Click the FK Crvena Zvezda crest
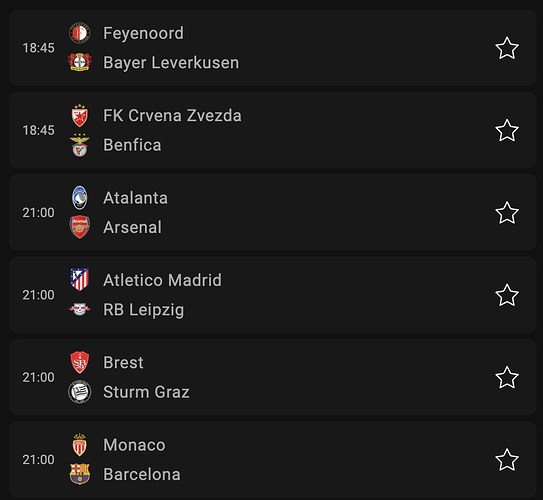 pyautogui.click(x=80, y=116)
